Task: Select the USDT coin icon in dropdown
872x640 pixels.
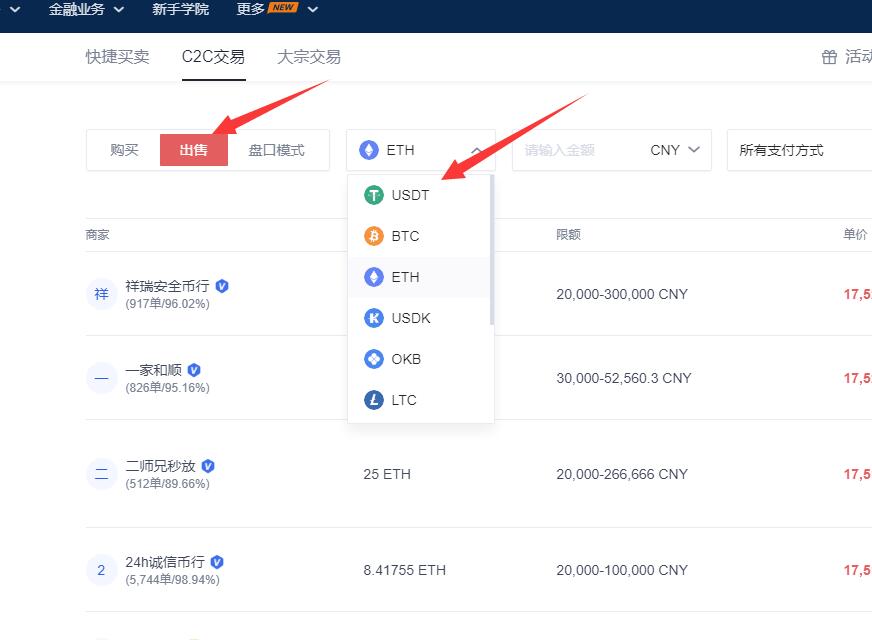Action: pyautogui.click(x=373, y=195)
